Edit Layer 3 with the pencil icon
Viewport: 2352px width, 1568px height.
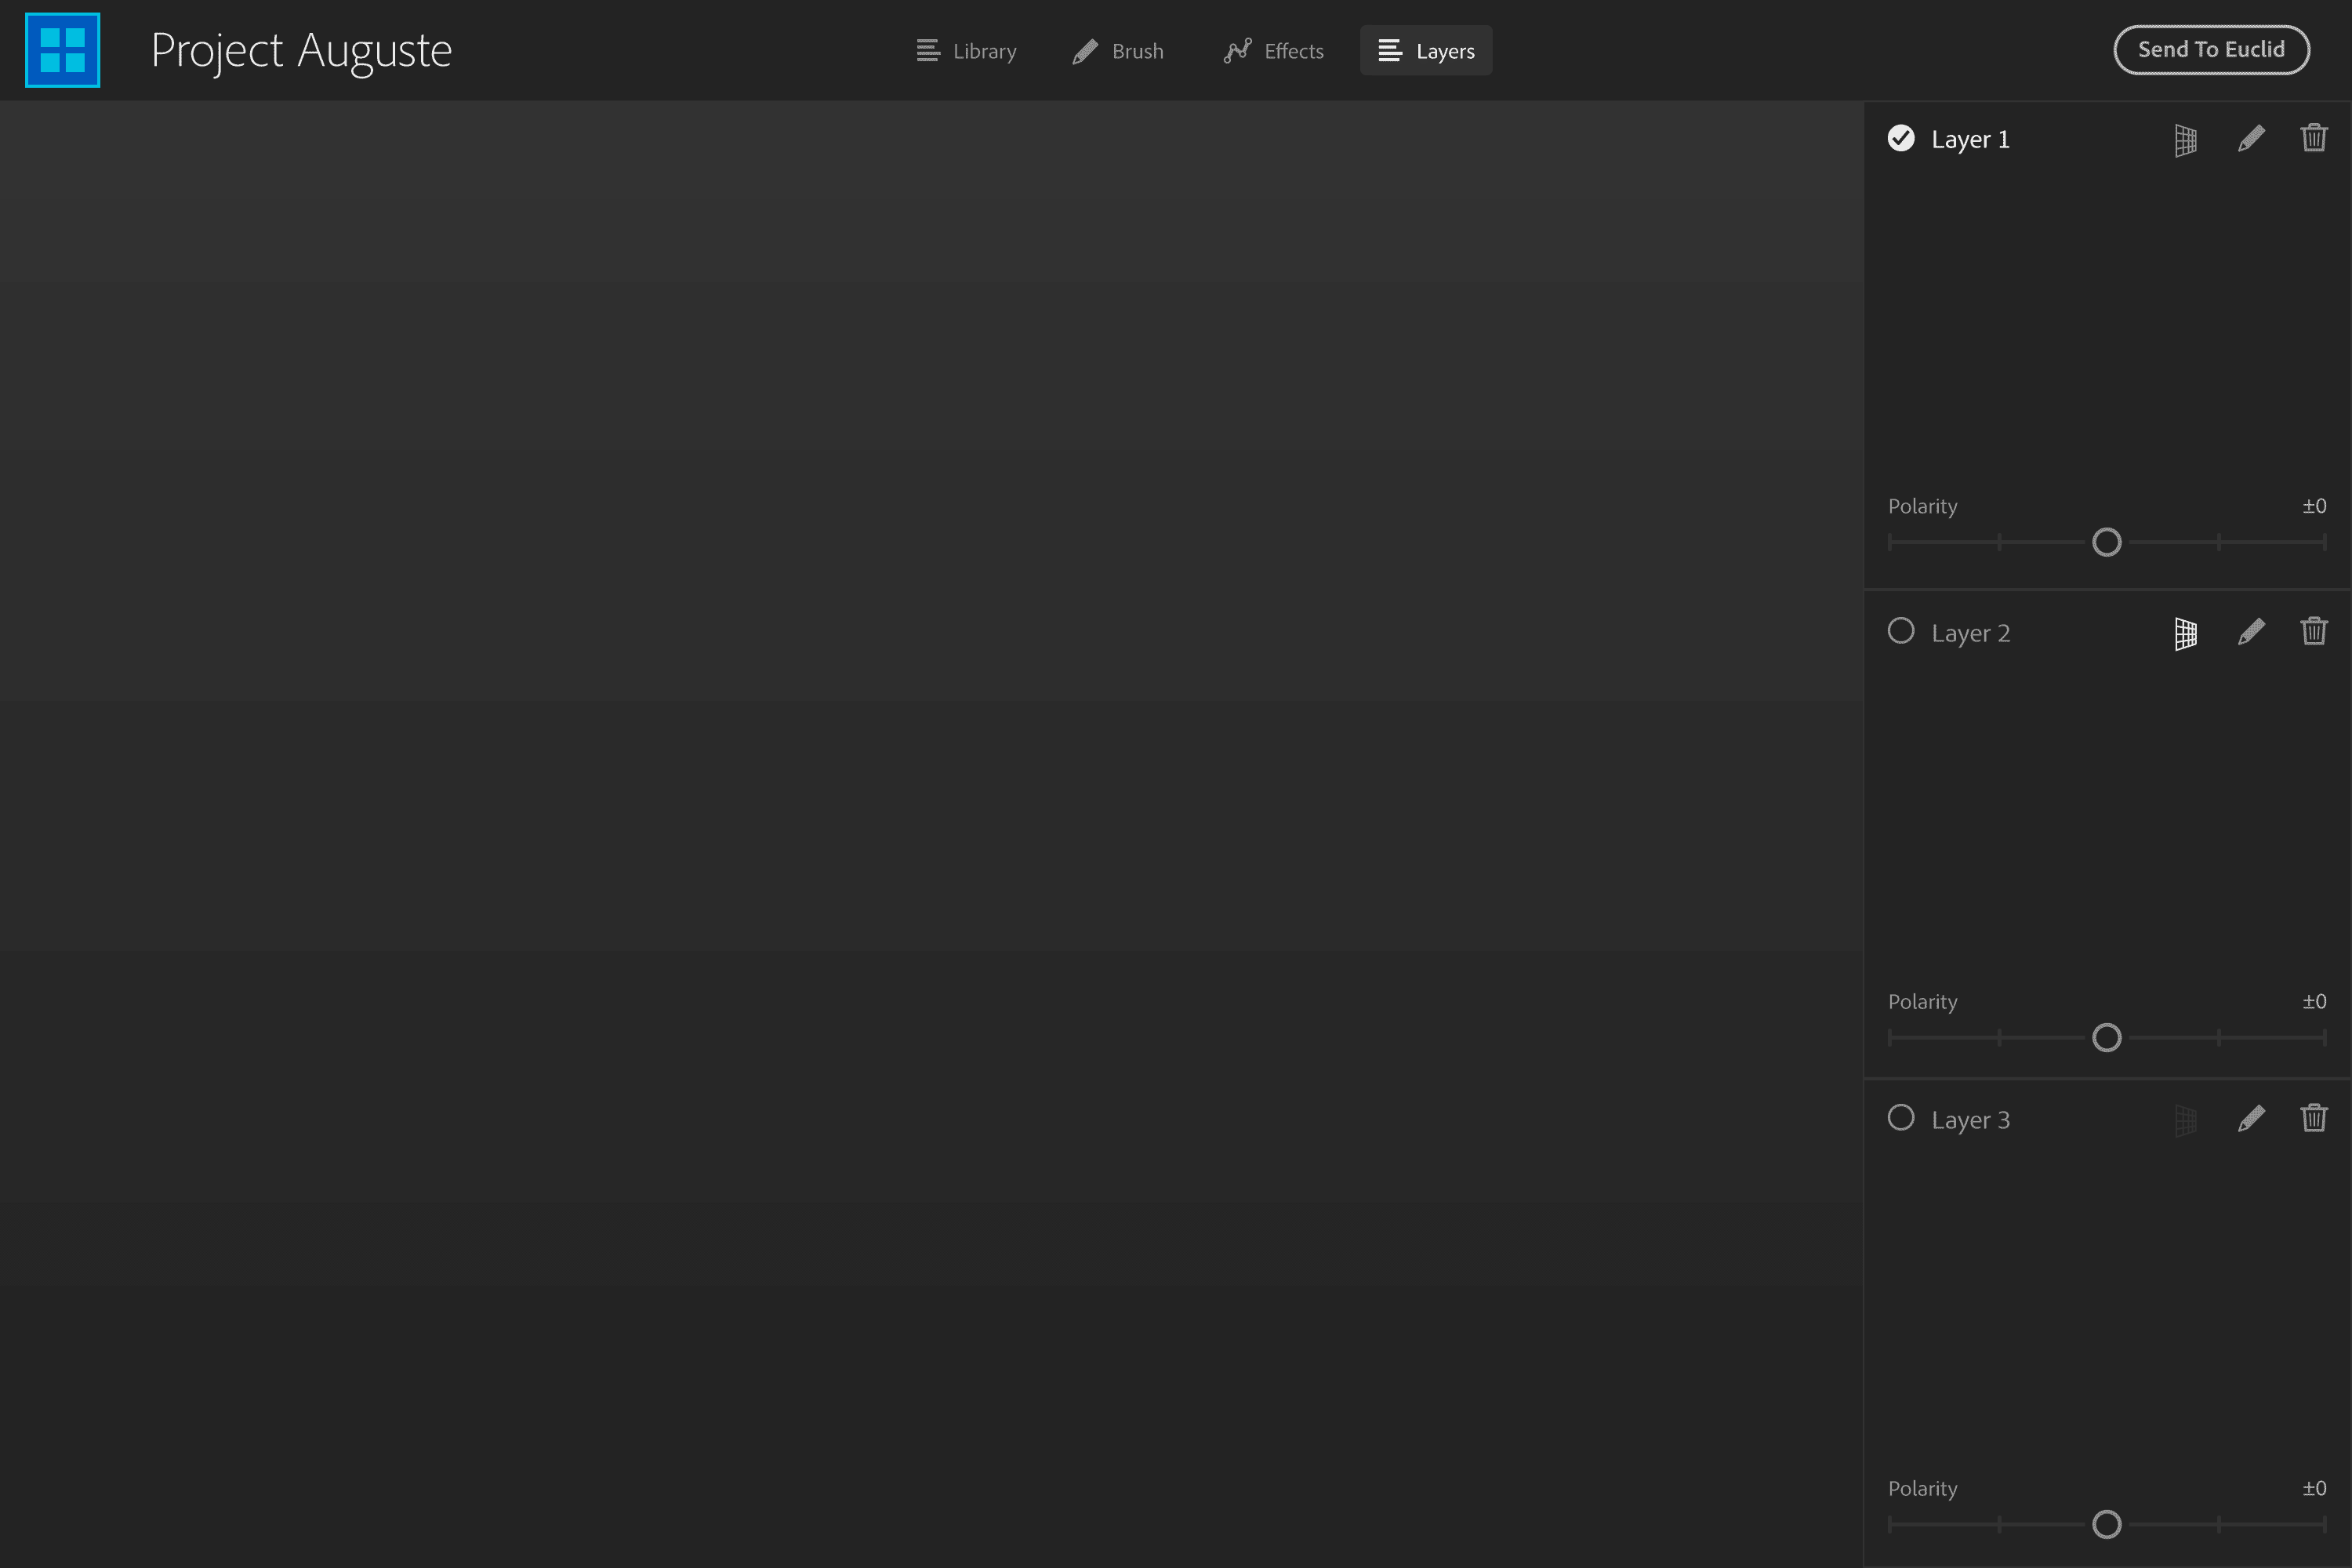[x=2251, y=1119]
